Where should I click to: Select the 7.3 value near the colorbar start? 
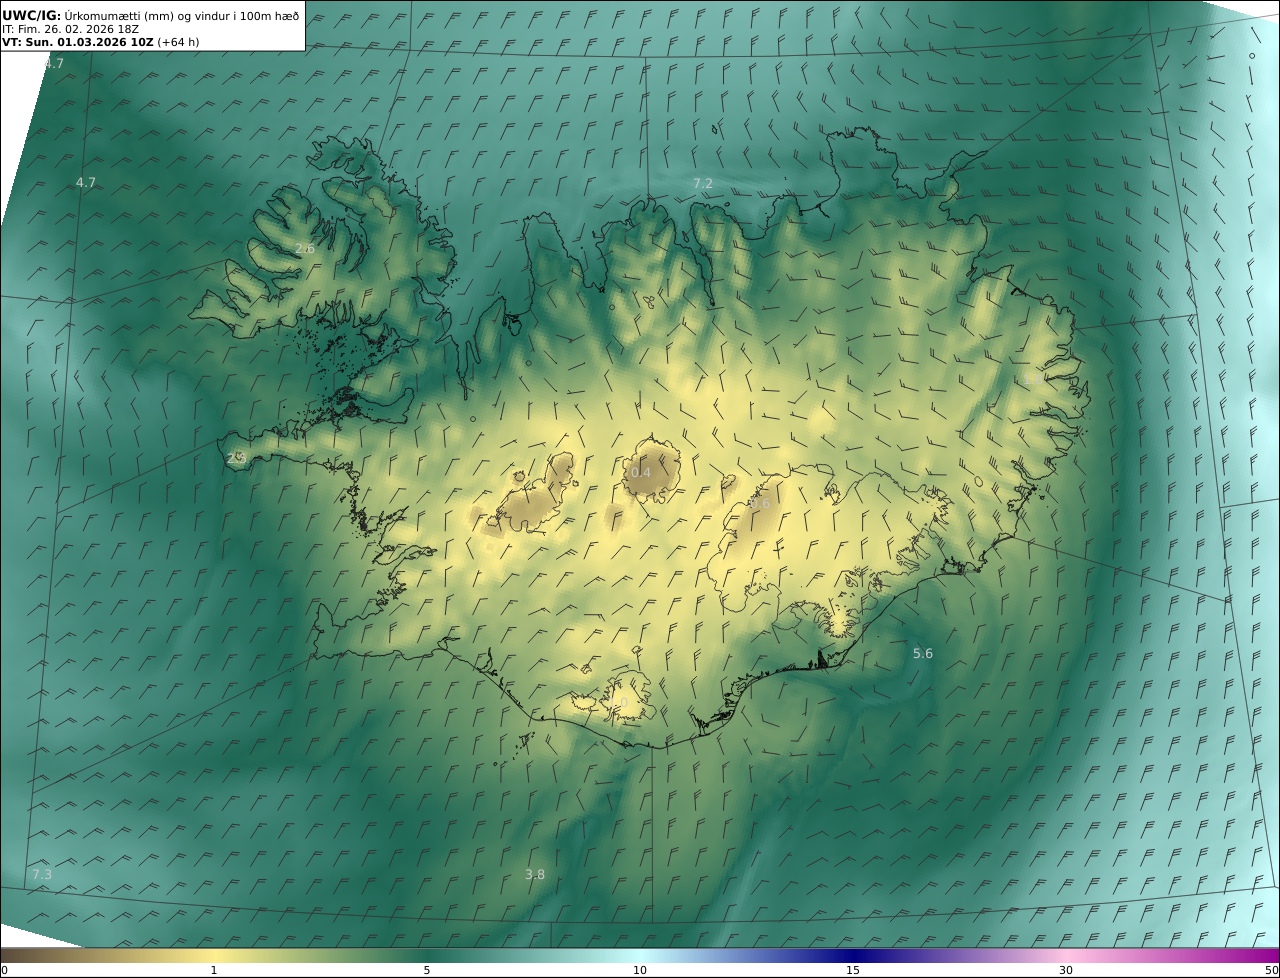(x=42, y=874)
